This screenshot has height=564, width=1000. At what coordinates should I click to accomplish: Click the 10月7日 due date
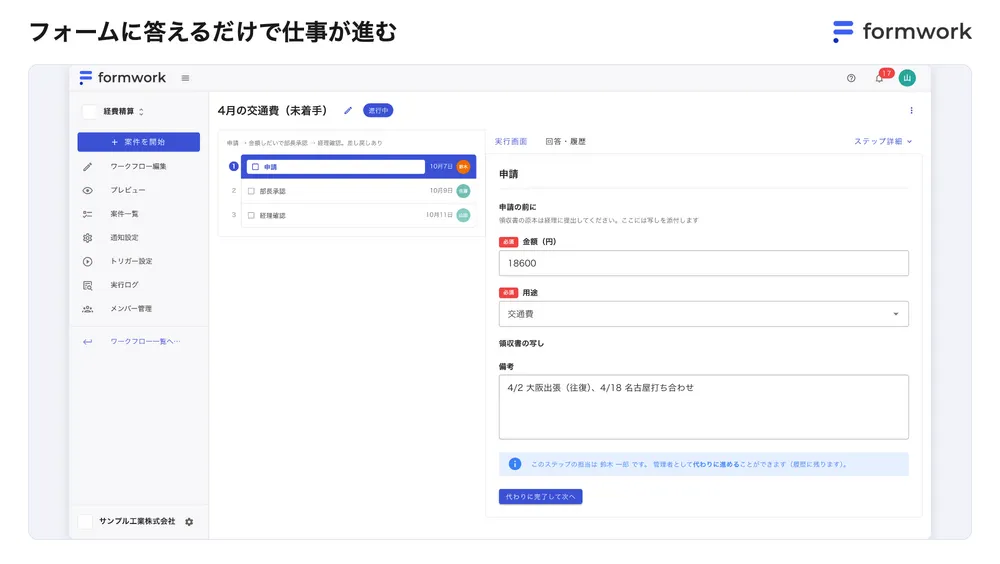coord(441,167)
